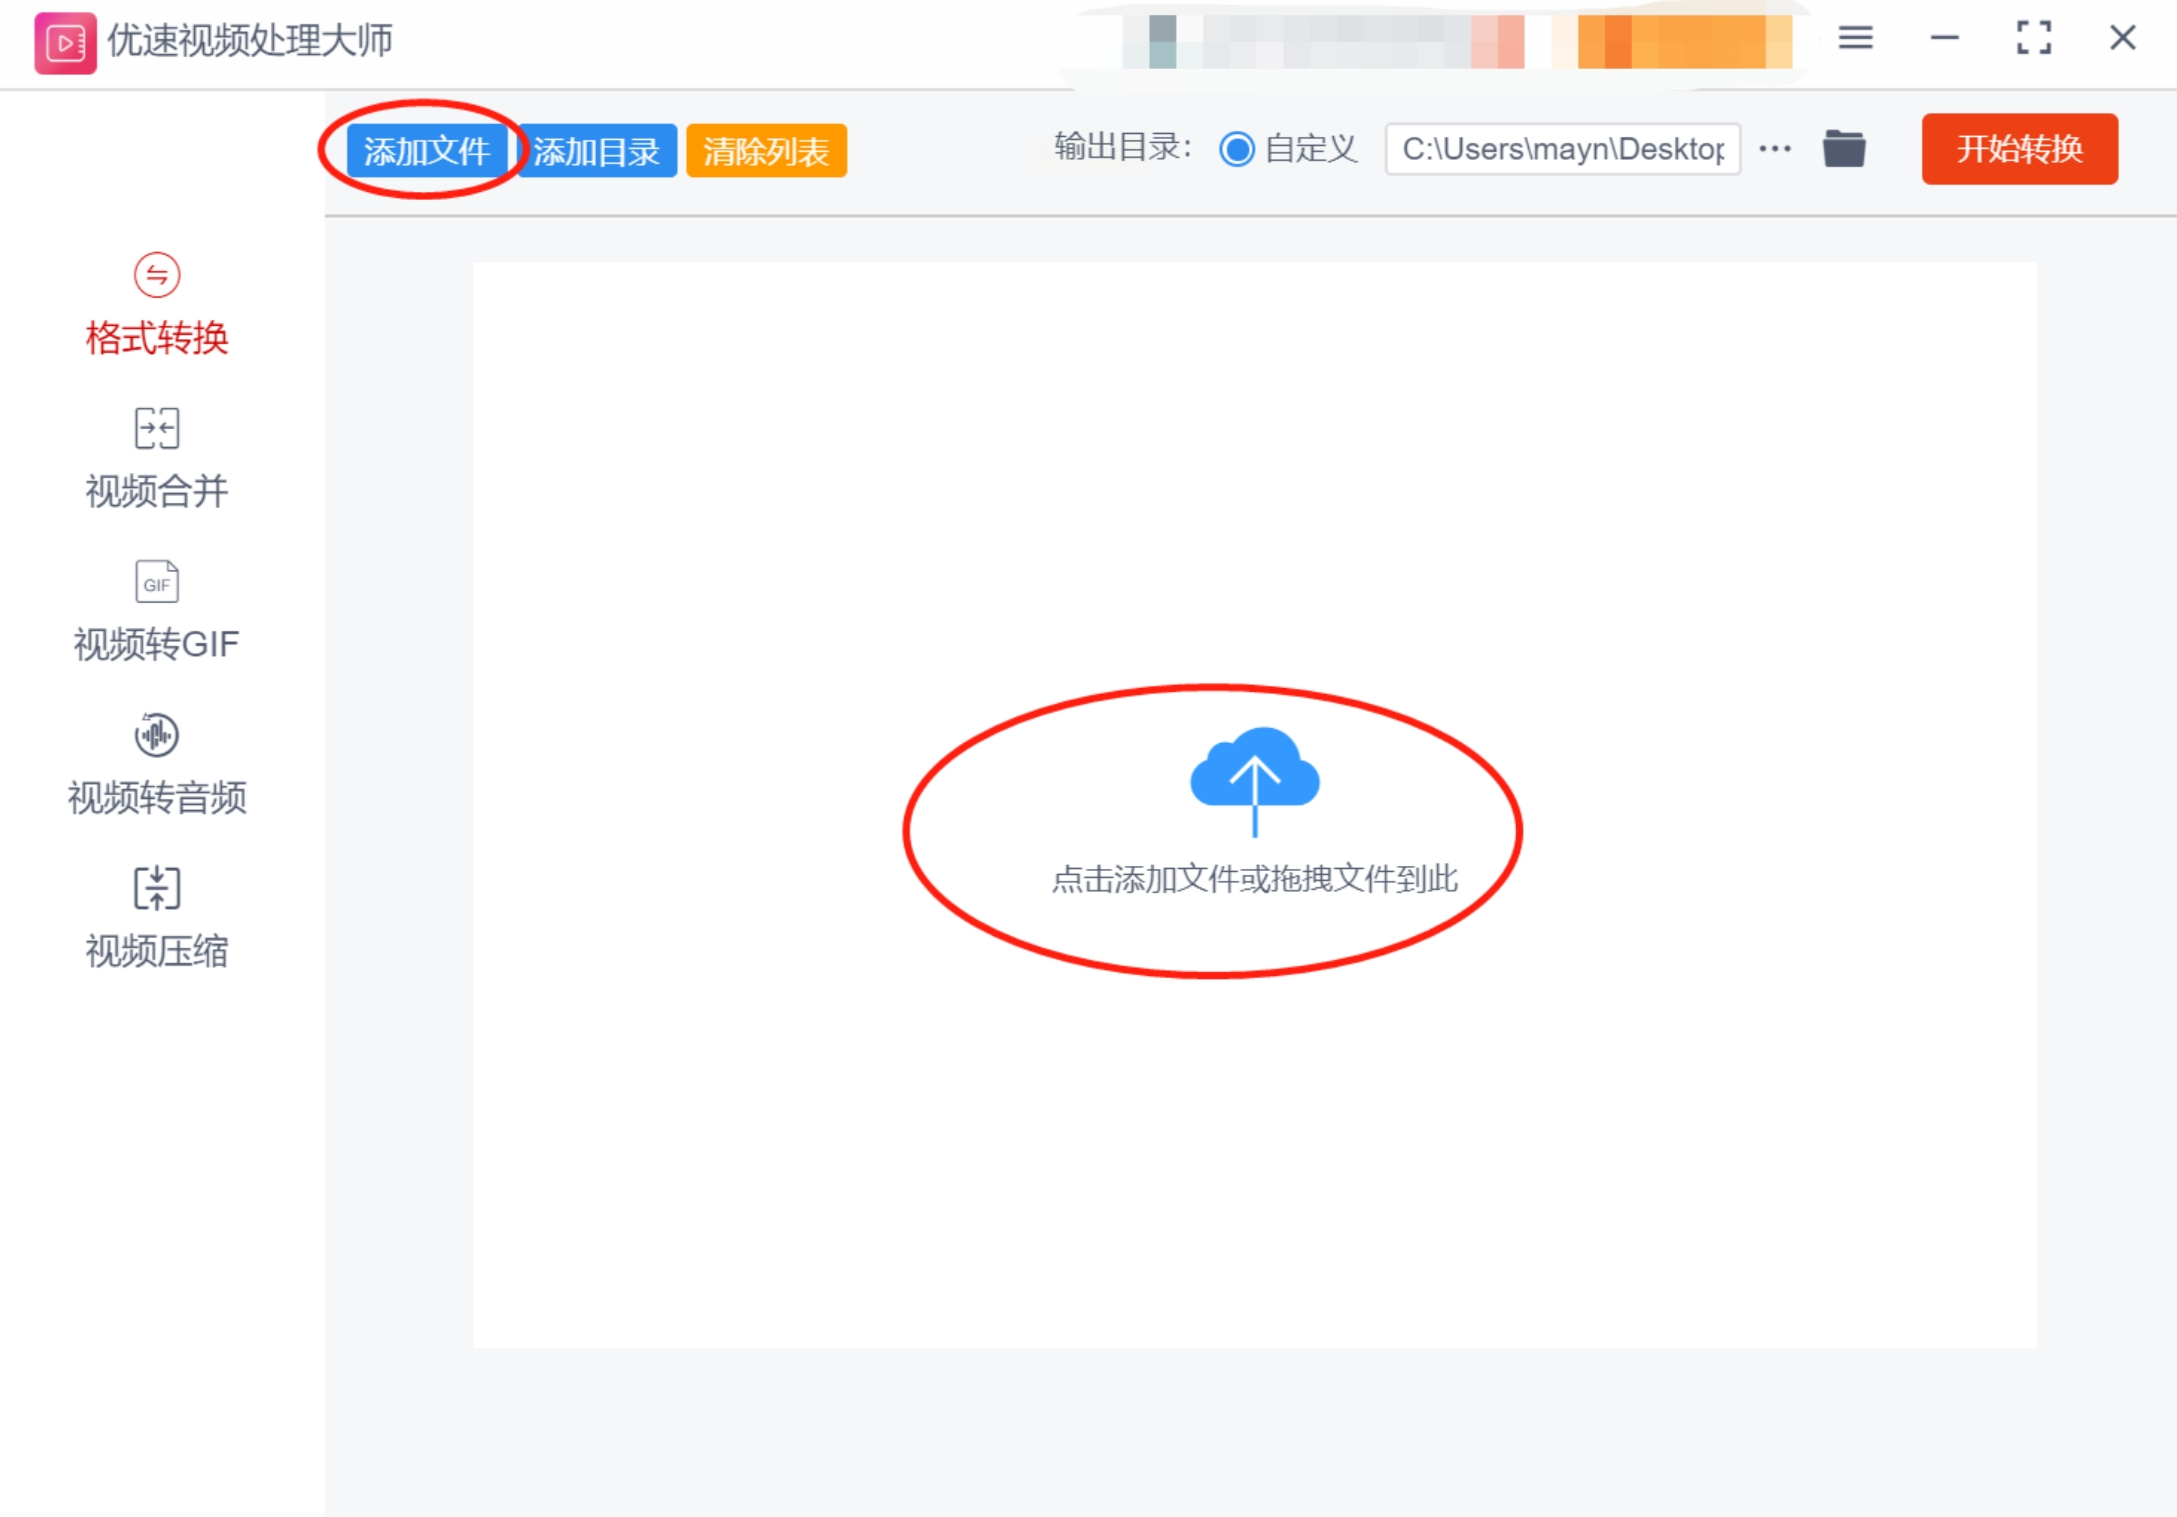Browse output path via three-dots button

pyautogui.click(x=1775, y=149)
